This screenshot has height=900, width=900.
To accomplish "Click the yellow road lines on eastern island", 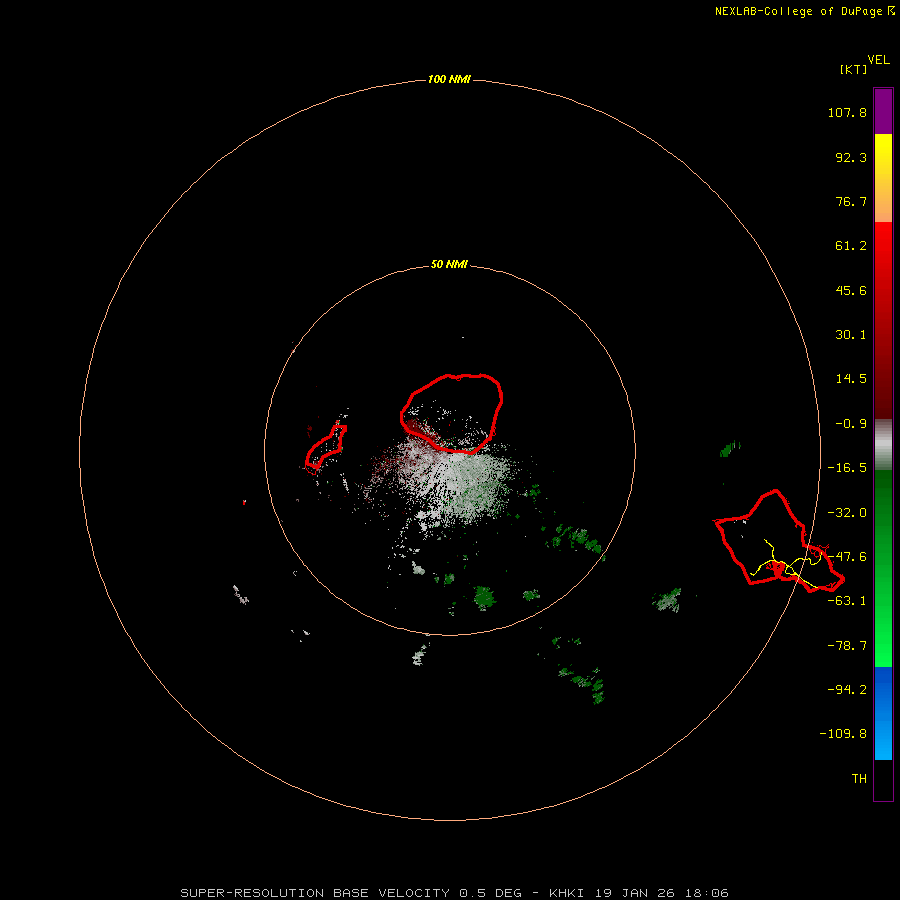I will coord(786,565).
